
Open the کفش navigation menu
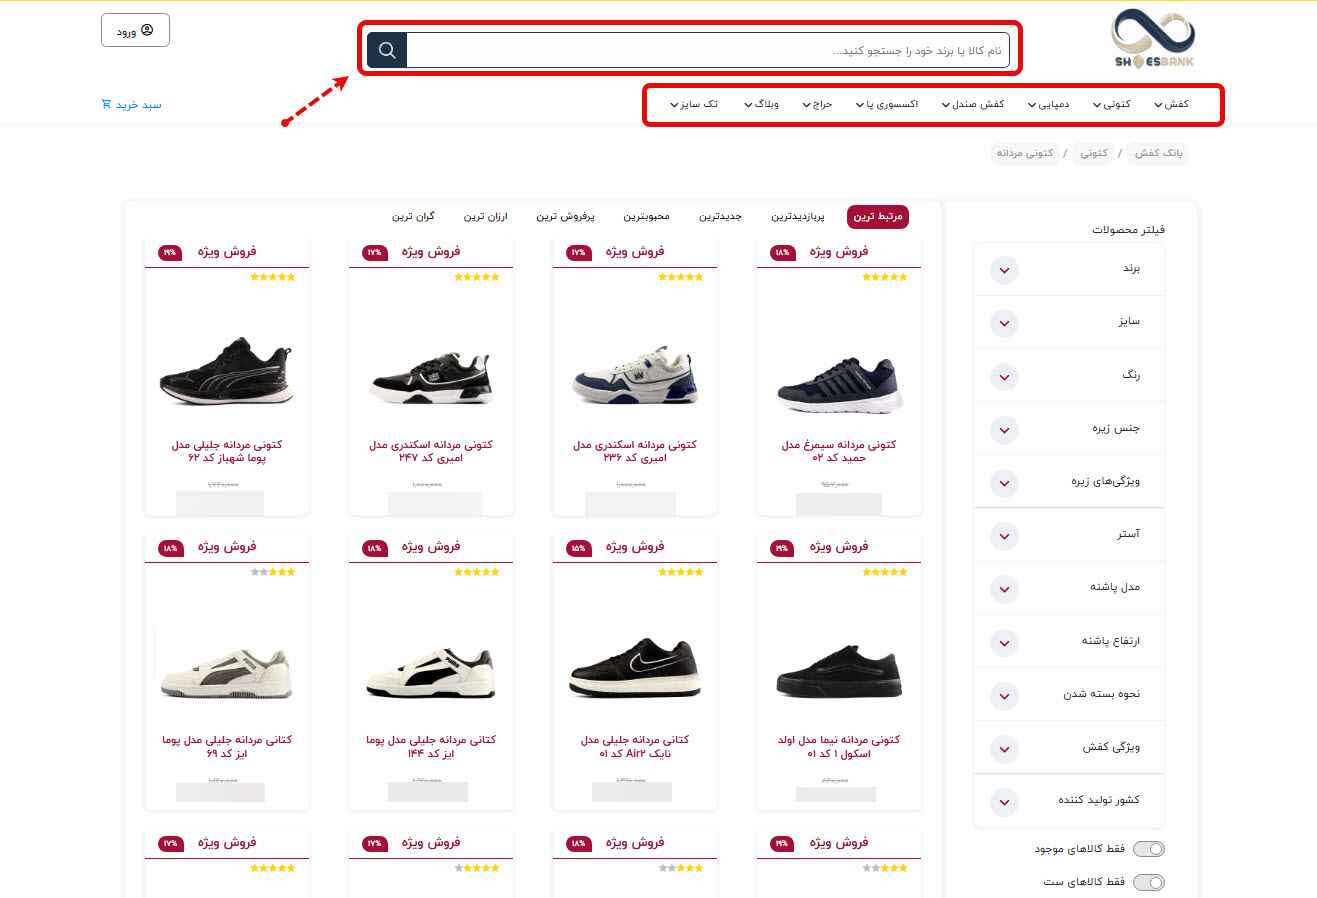(x=1171, y=104)
